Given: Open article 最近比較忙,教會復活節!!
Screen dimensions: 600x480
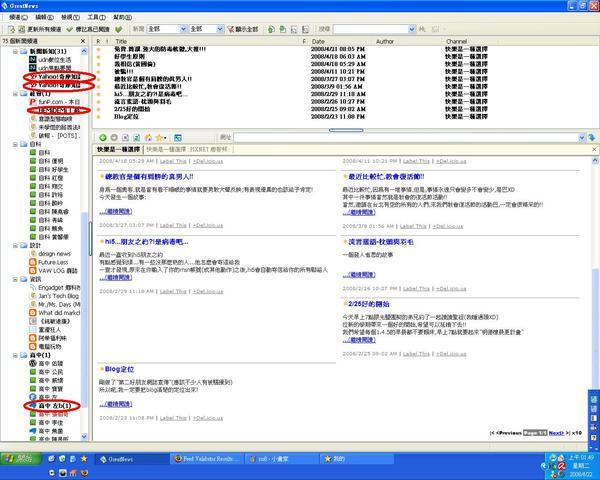Looking at the screenshot, I should pyautogui.click(x=386, y=177).
